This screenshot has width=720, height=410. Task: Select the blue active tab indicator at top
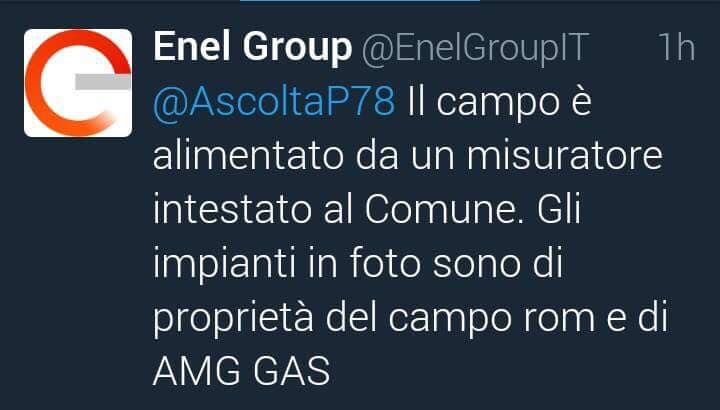360,1
